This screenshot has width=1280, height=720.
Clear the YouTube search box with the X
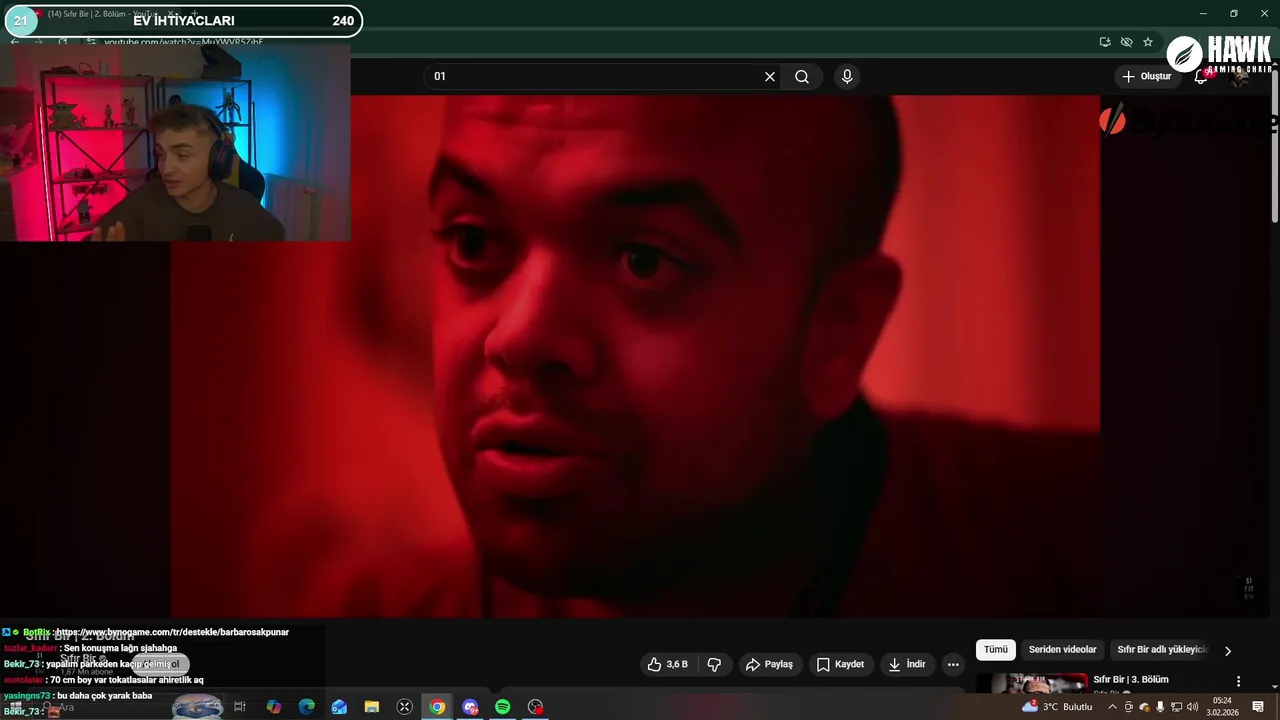(x=770, y=77)
